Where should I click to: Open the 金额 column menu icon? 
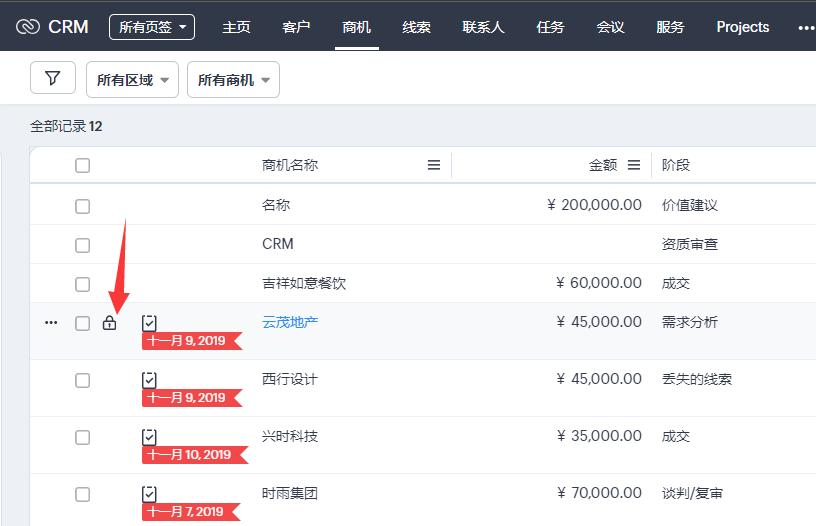coord(634,165)
